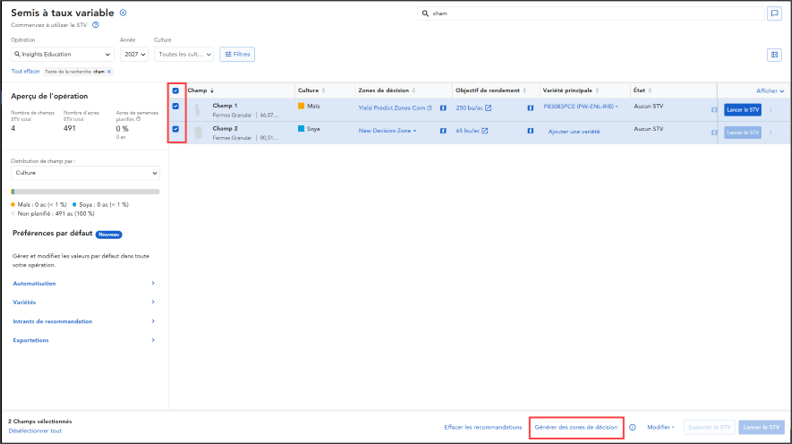Click Générer des zones de décision
The height and width of the screenshot is (444, 792).
pos(576,427)
